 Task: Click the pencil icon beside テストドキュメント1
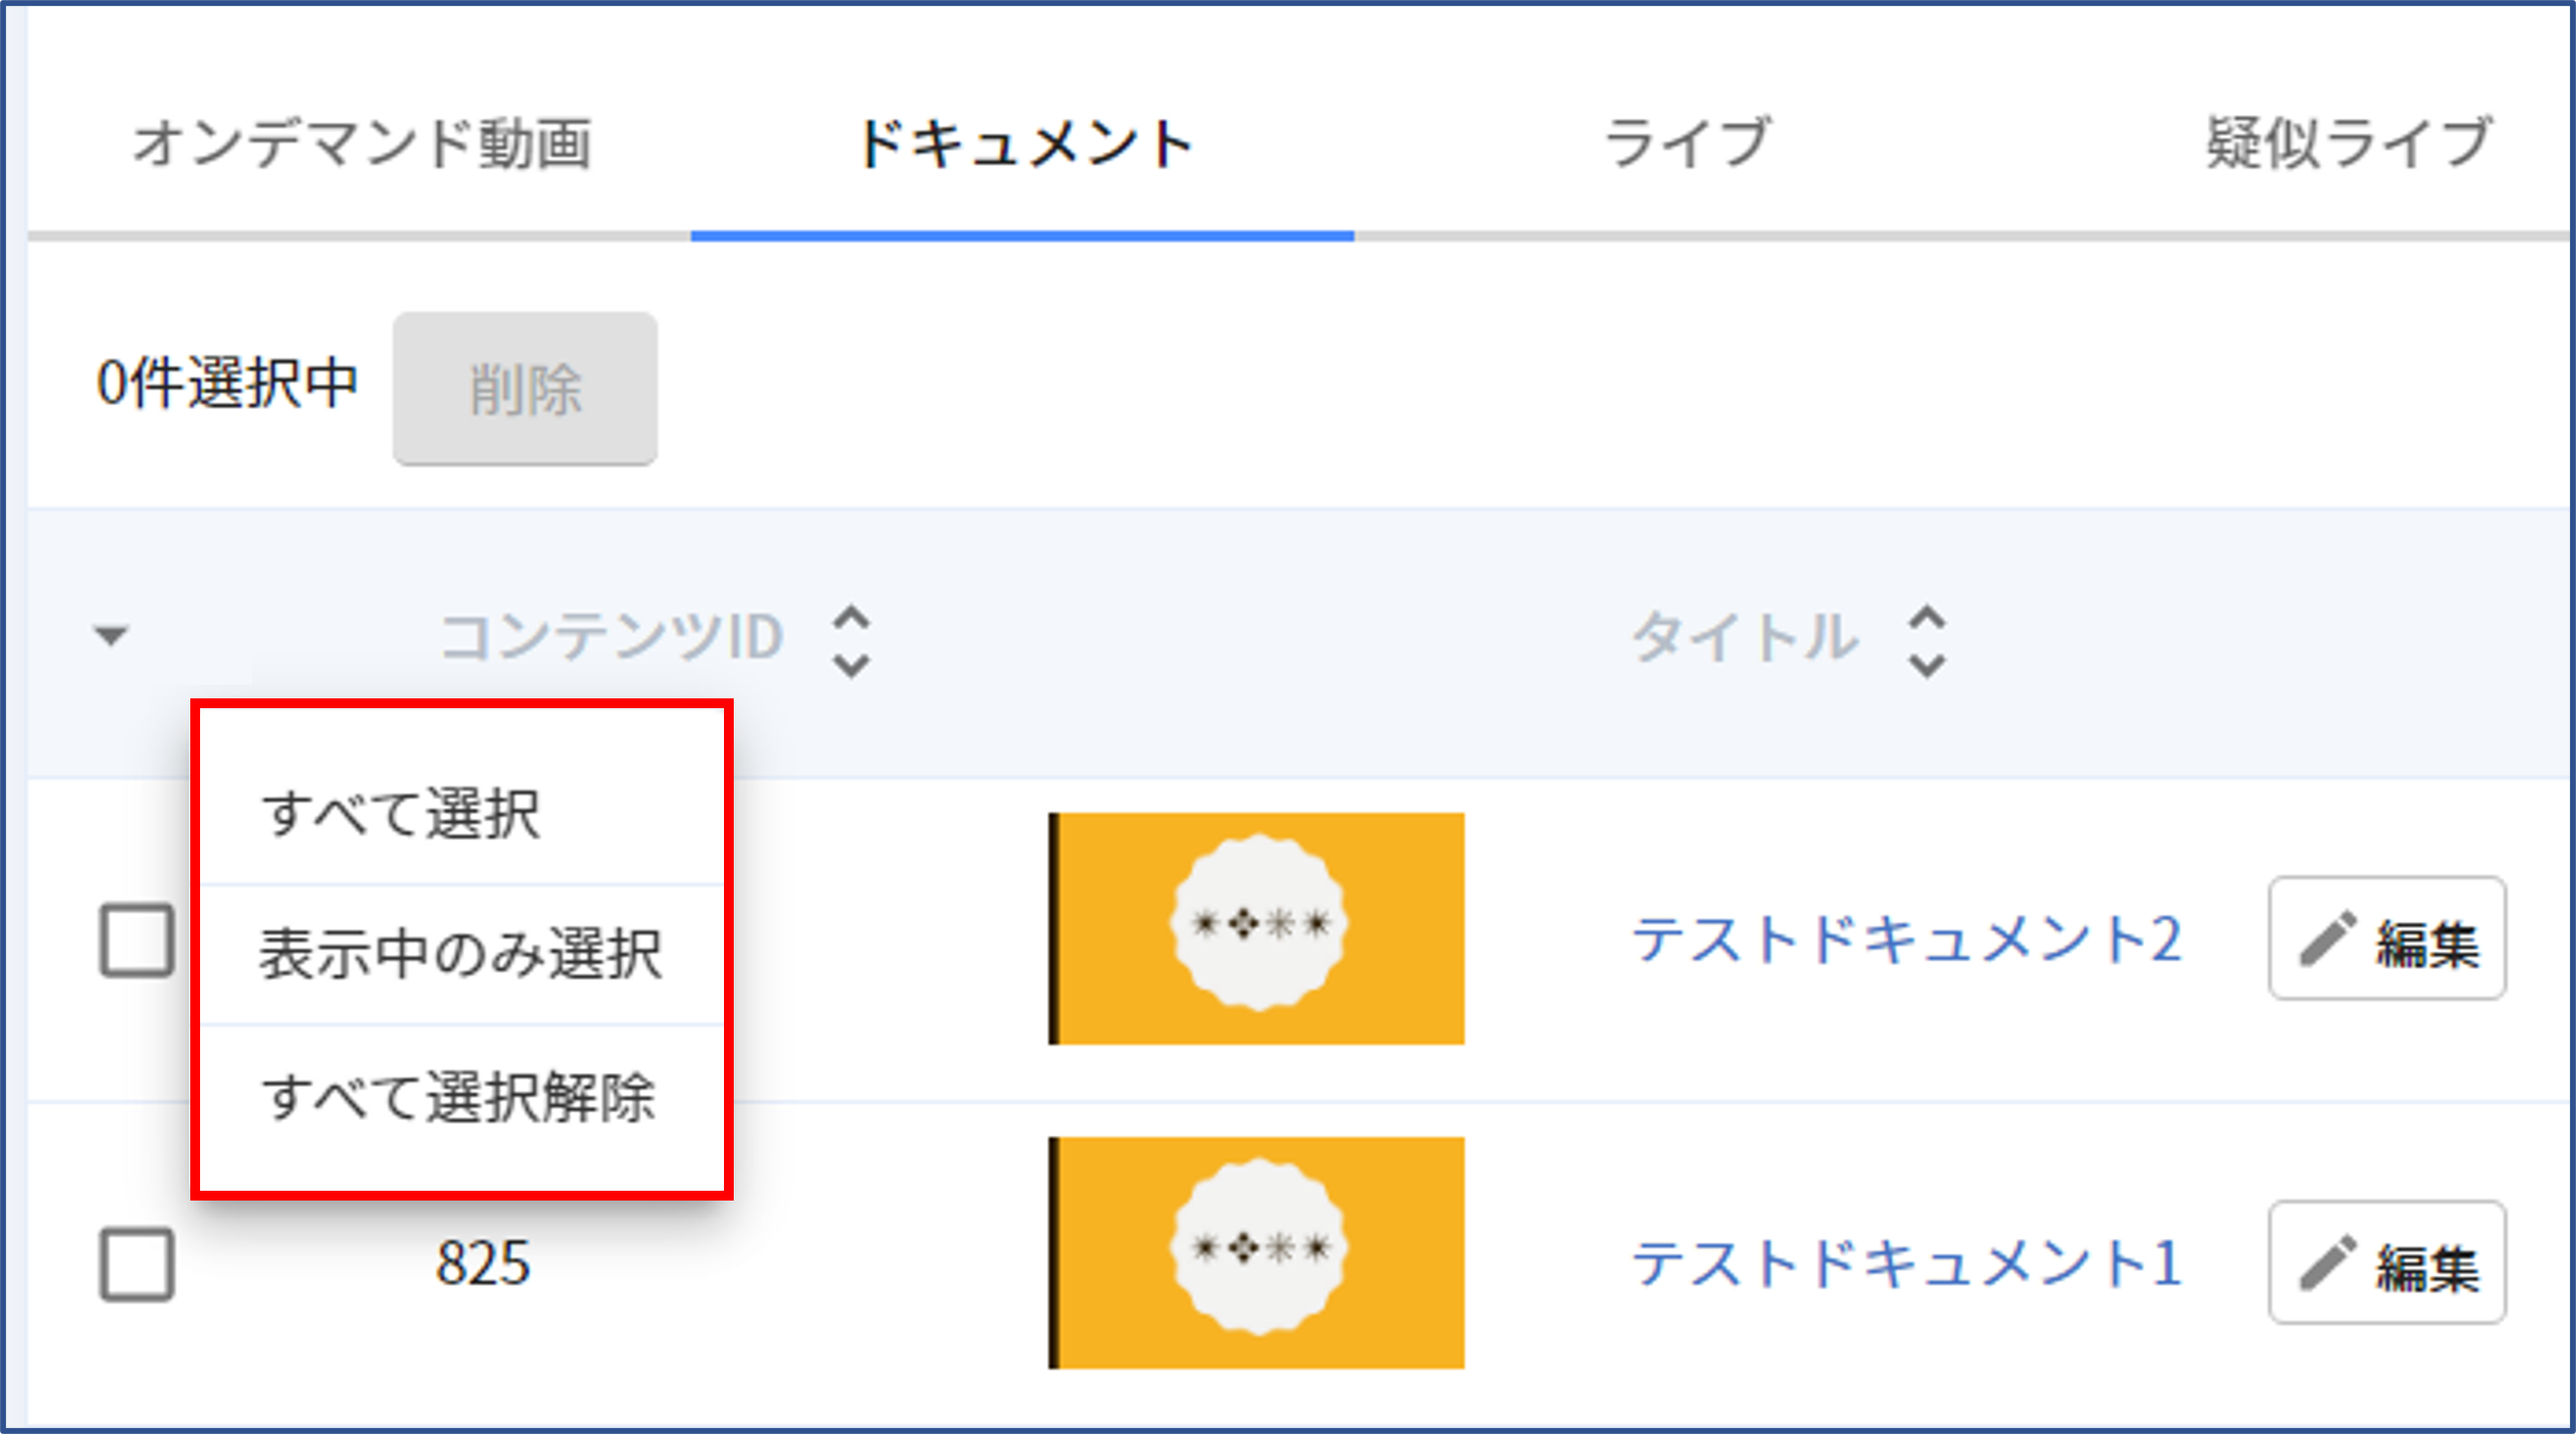coord(2328,1263)
